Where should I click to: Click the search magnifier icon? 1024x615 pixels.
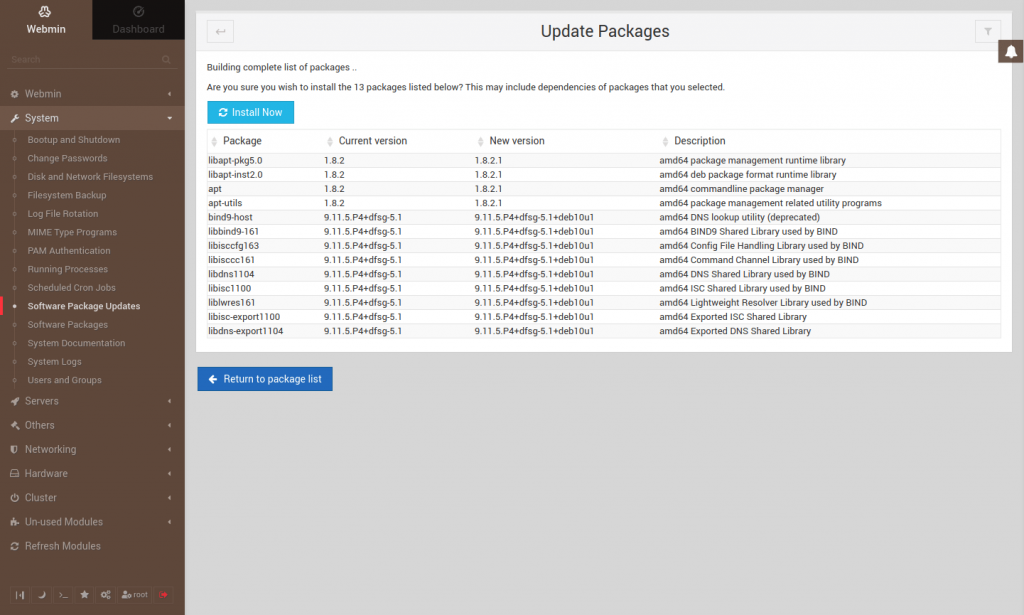[166, 60]
